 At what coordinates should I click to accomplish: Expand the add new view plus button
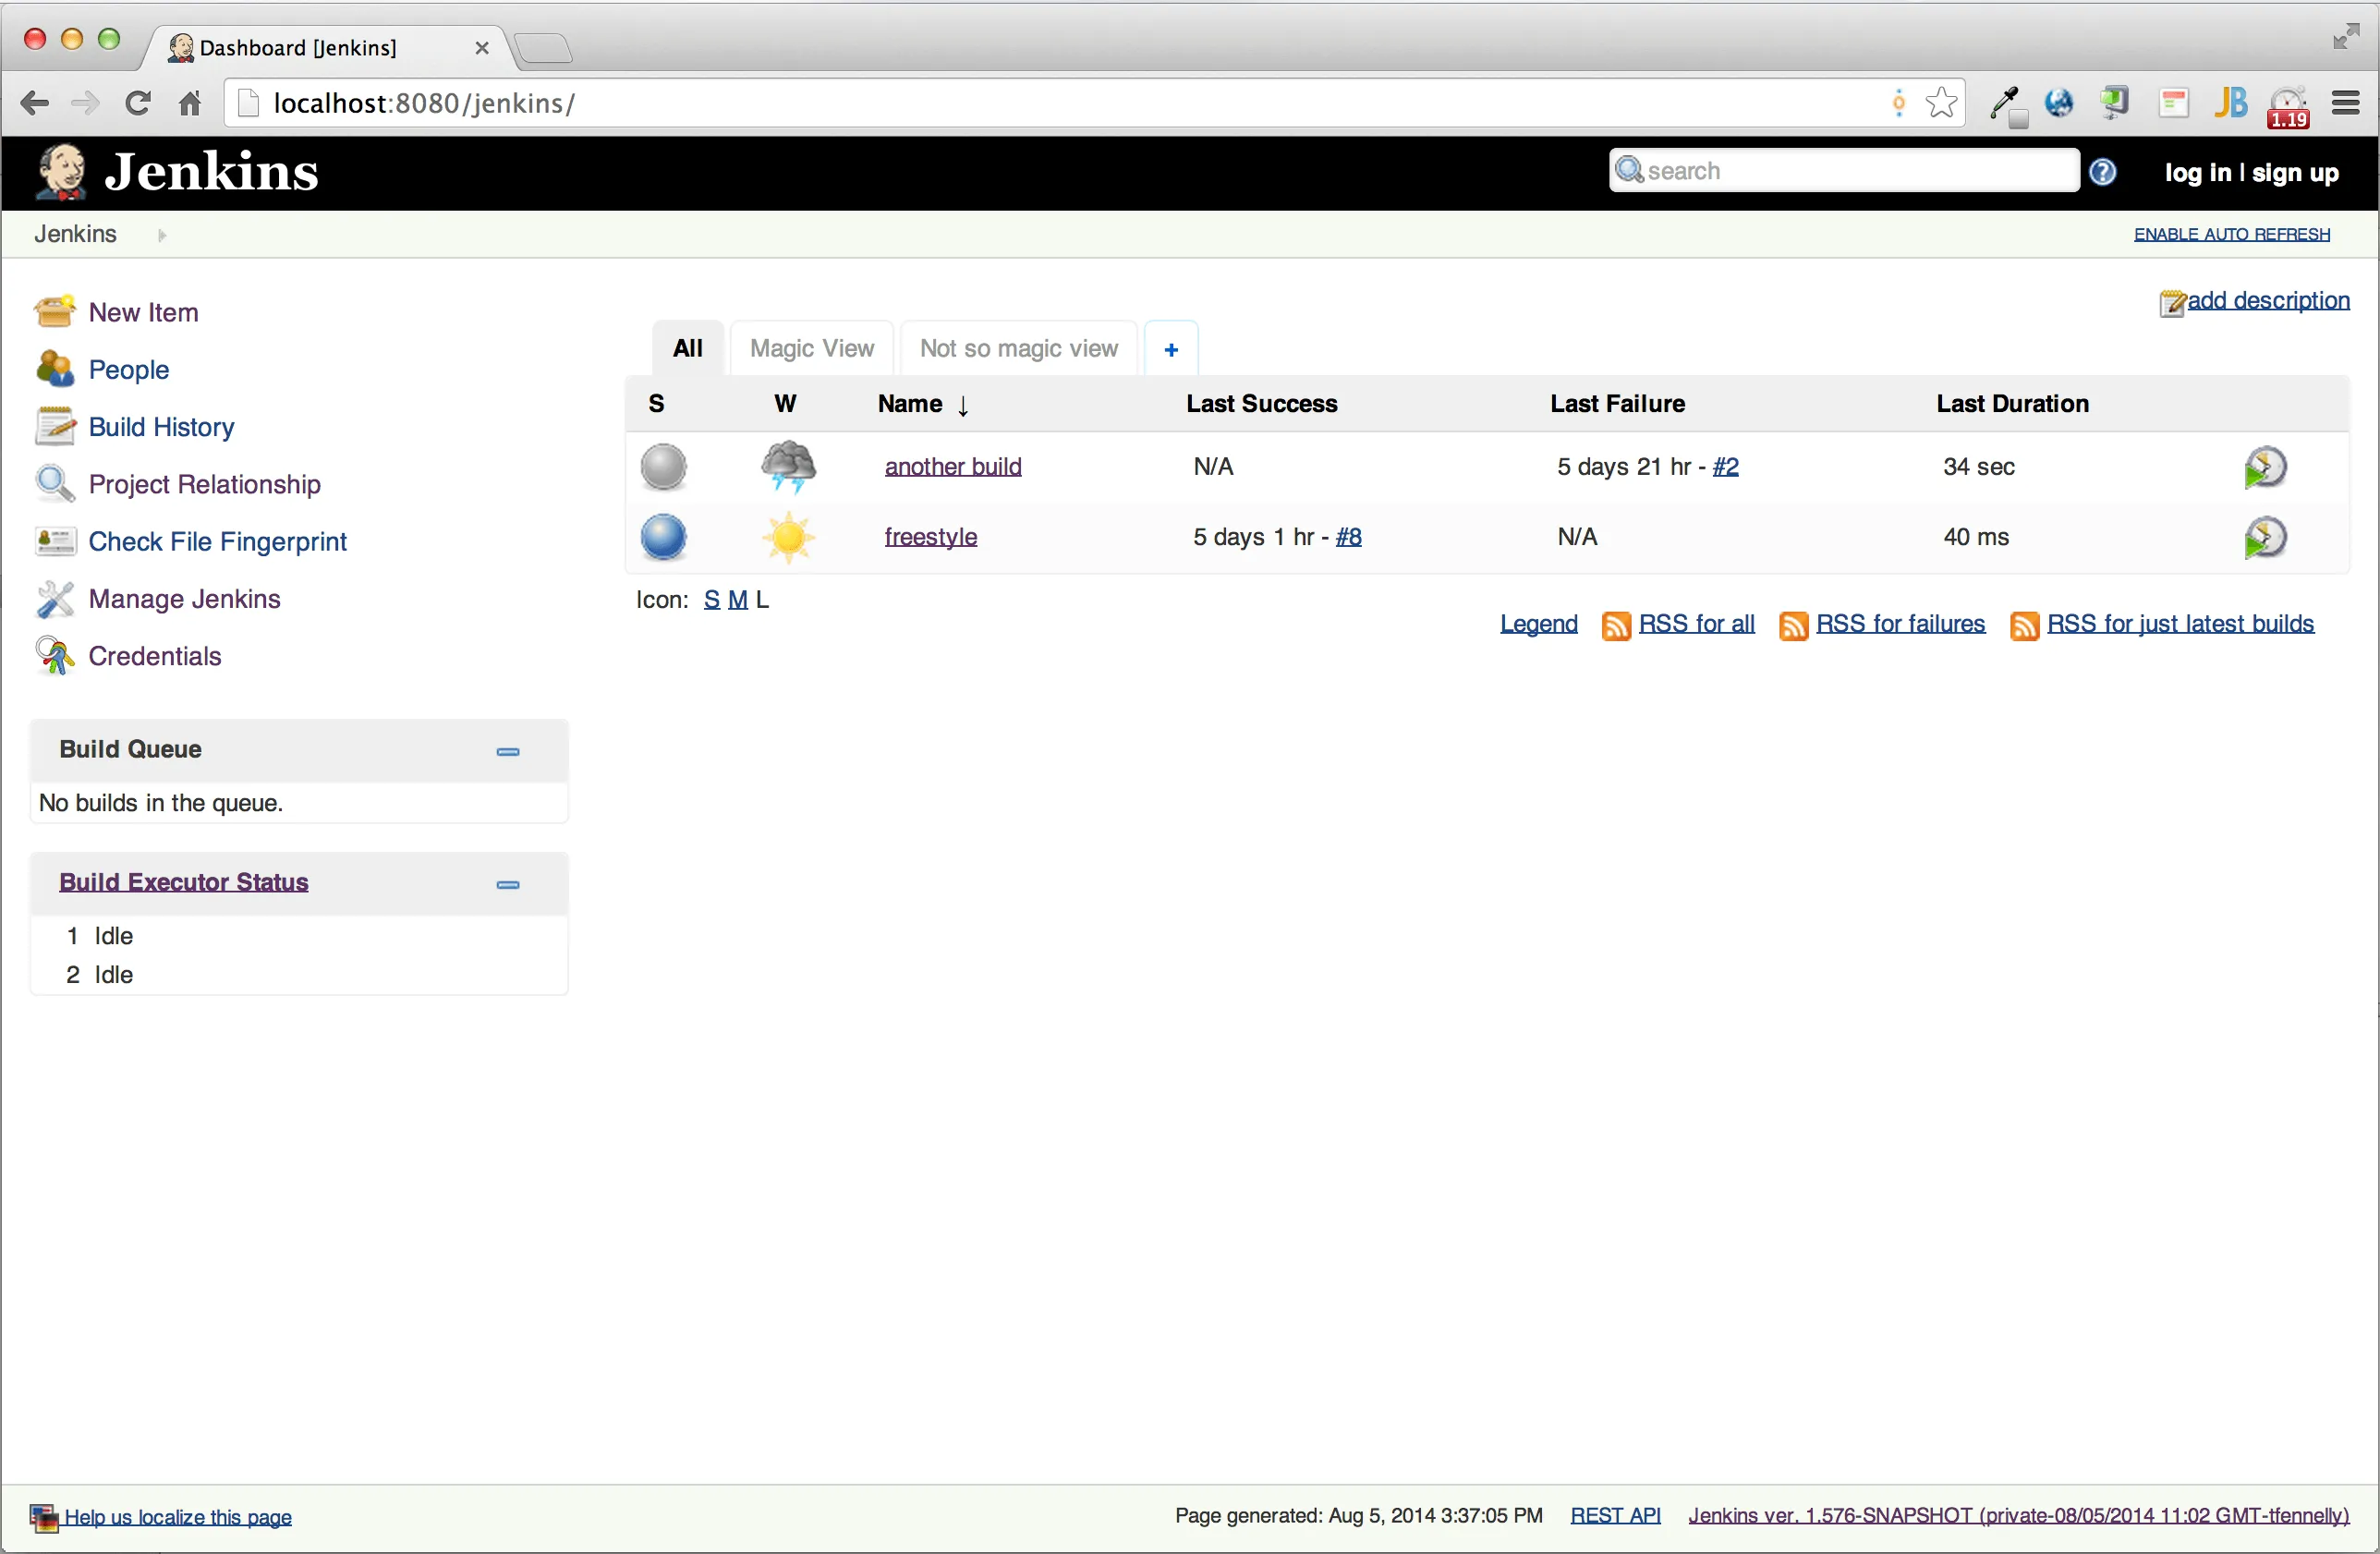(1171, 348)
